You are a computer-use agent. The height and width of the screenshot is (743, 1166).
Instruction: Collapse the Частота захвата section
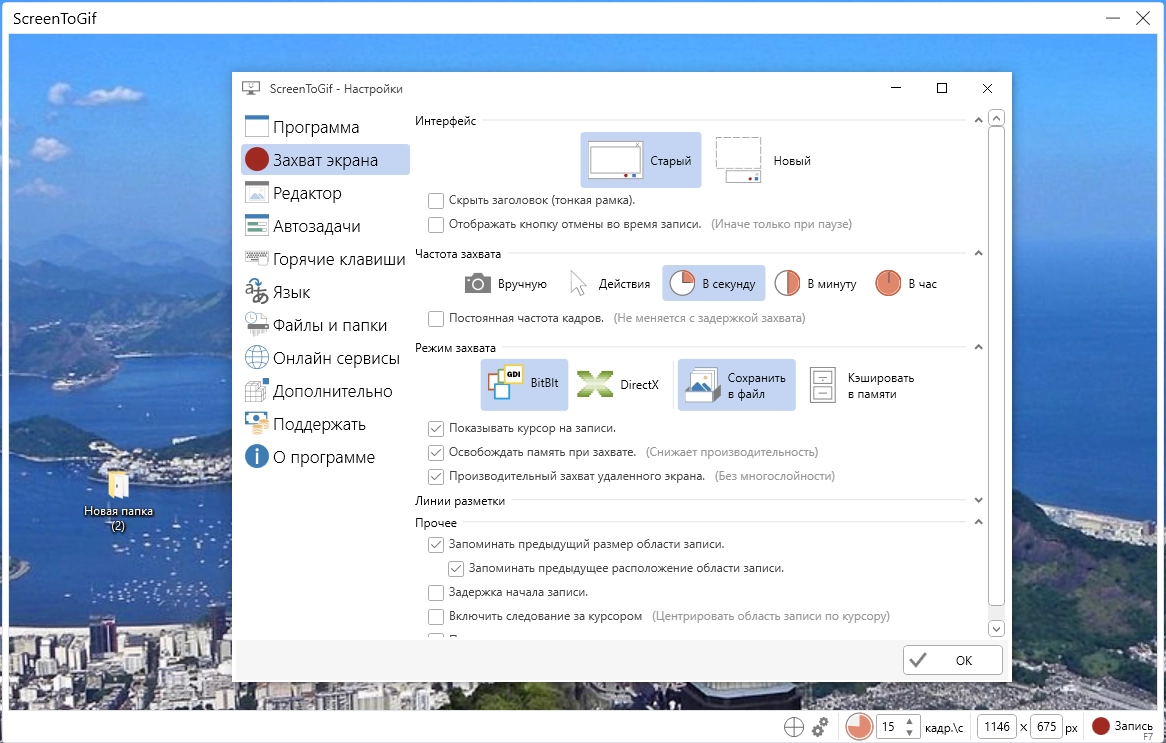tap(979, 254)
